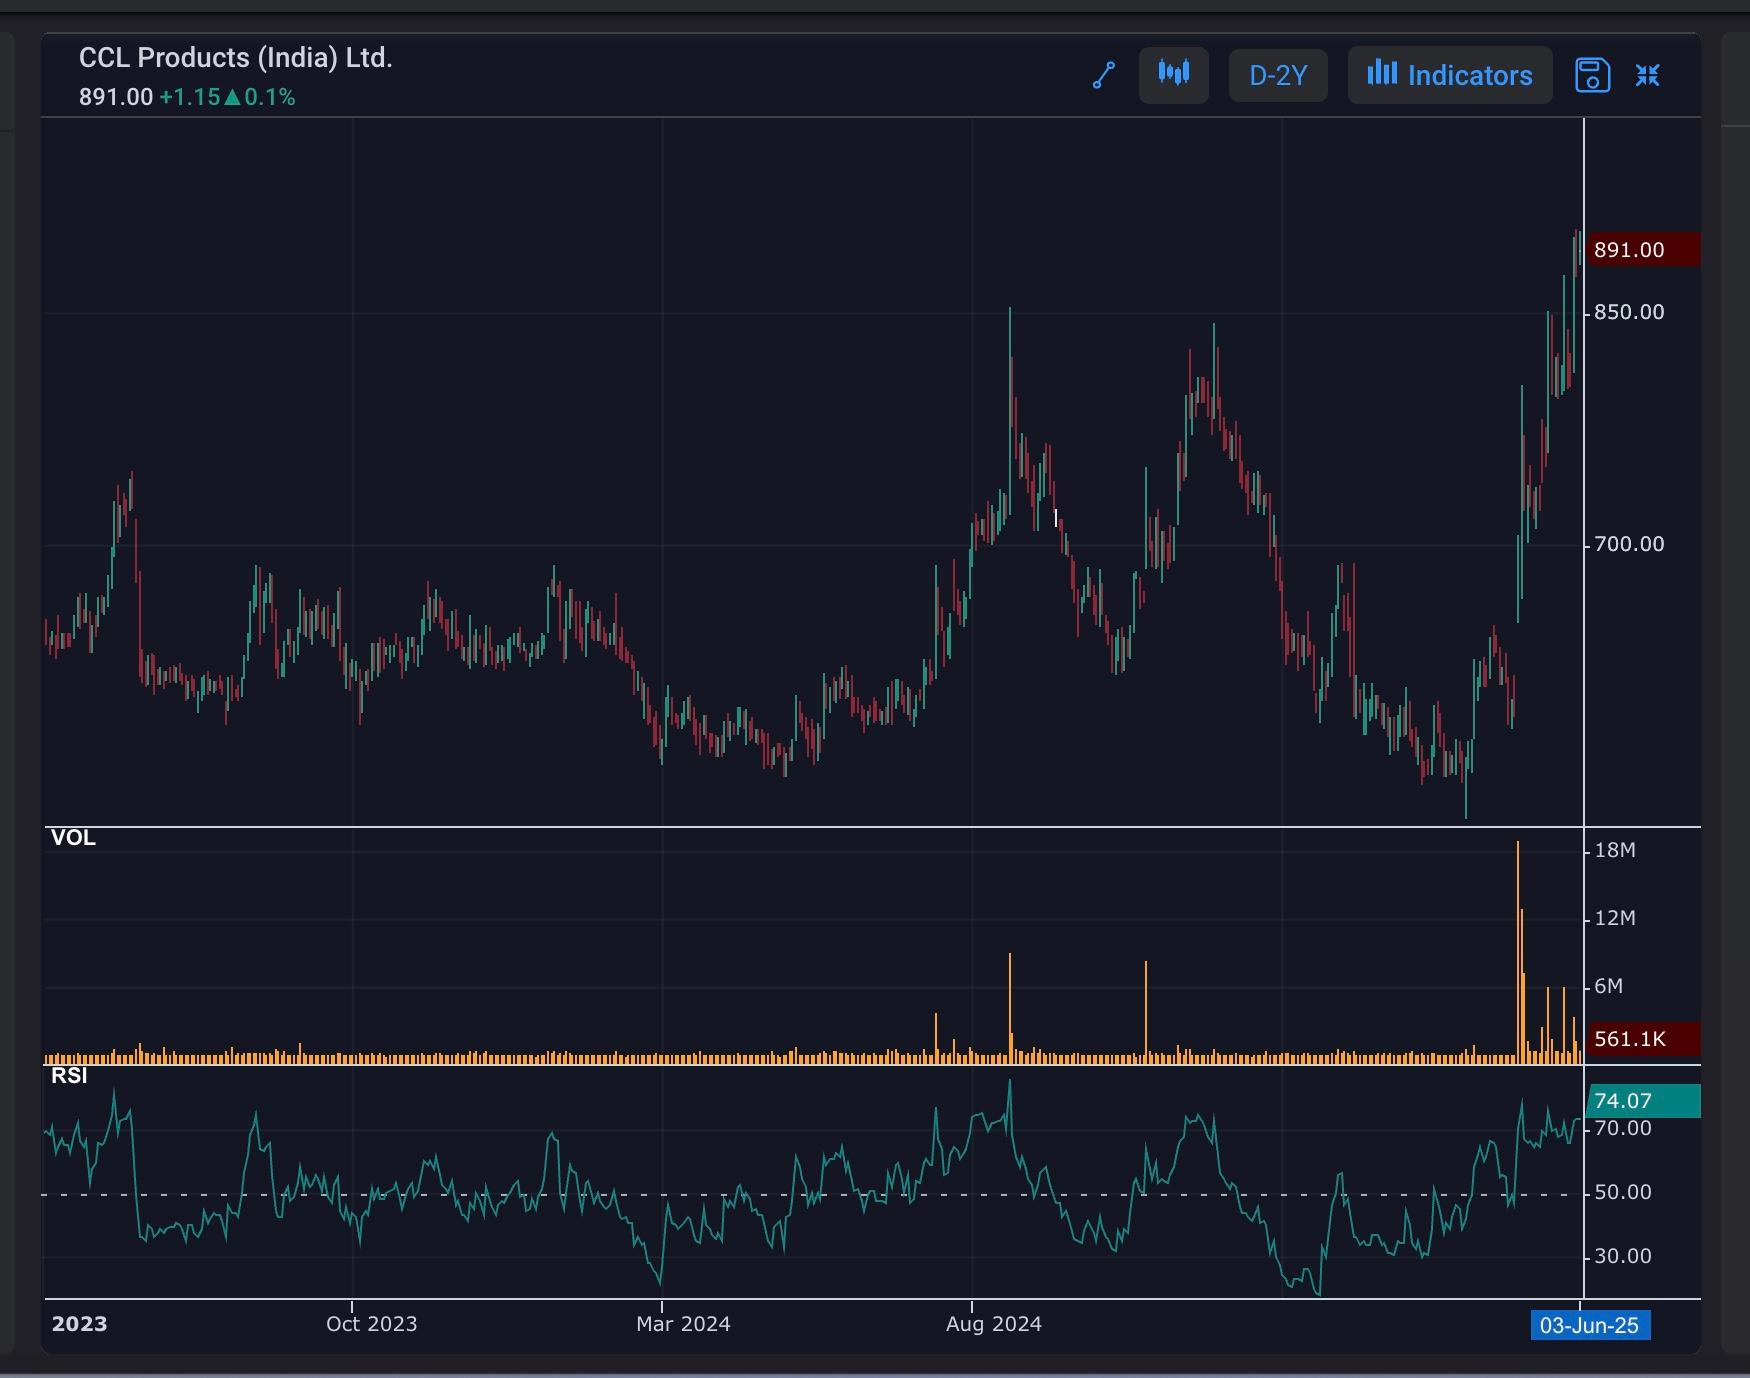Click the 700.00 price axis label
1750x1378 pixels.
(x=1629, y=545)
